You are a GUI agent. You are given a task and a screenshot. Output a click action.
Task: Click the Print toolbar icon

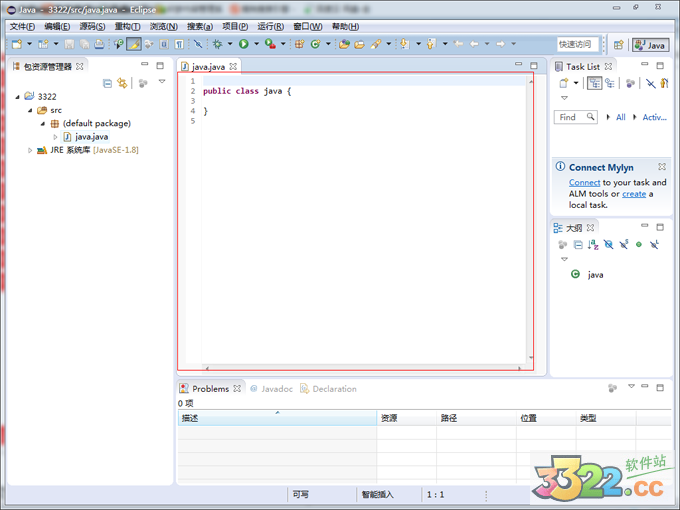99,44
